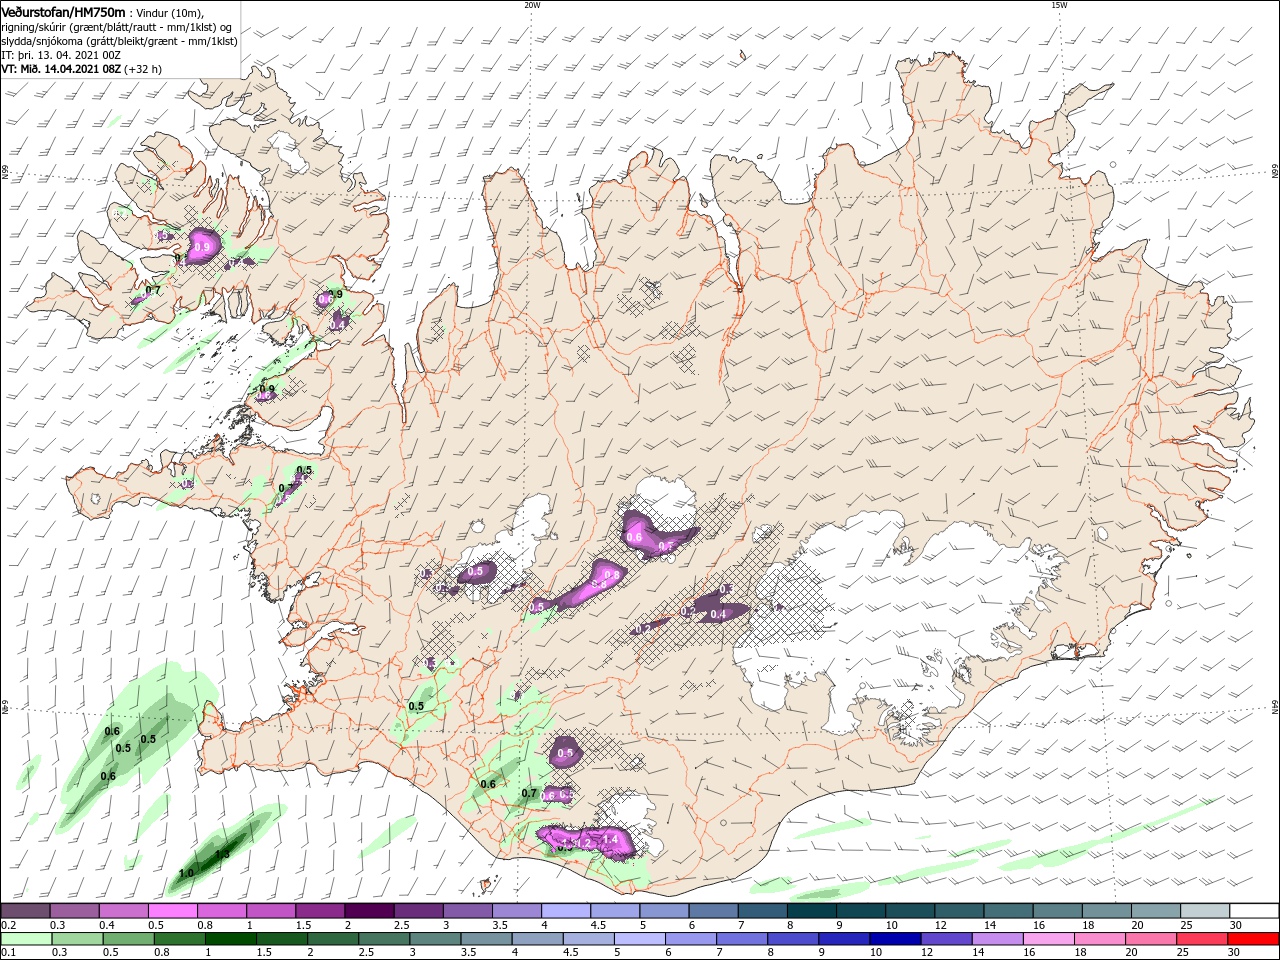Pick the light pink rain-scale swatch at 16
The height and width of the screenshot is (960, 1280).
pos(1048,939)
